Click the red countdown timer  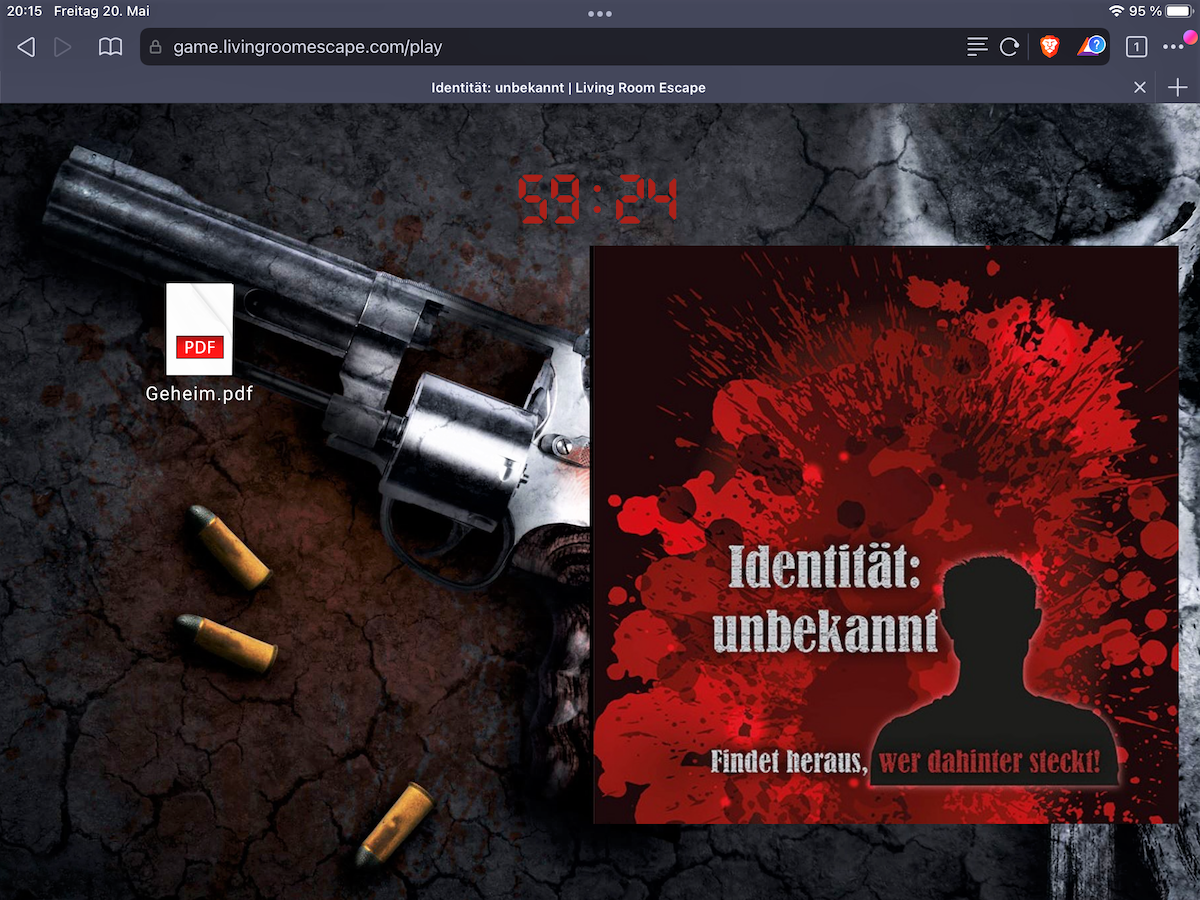598,199
